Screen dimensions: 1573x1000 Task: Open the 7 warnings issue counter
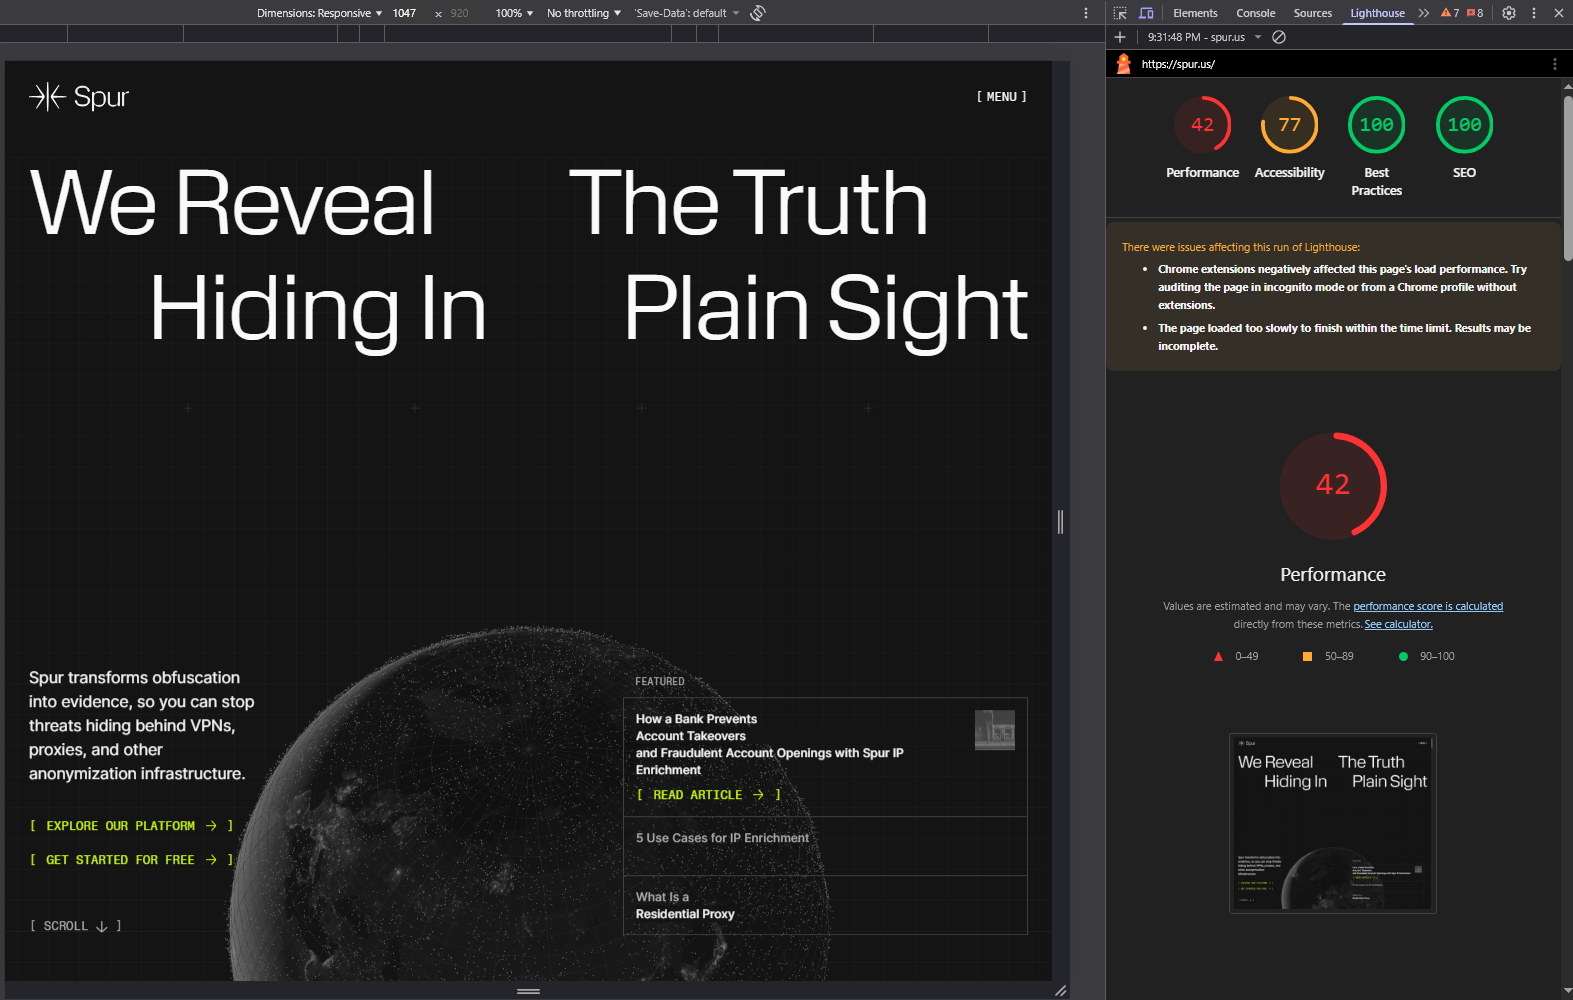(x=1450, y=13)
